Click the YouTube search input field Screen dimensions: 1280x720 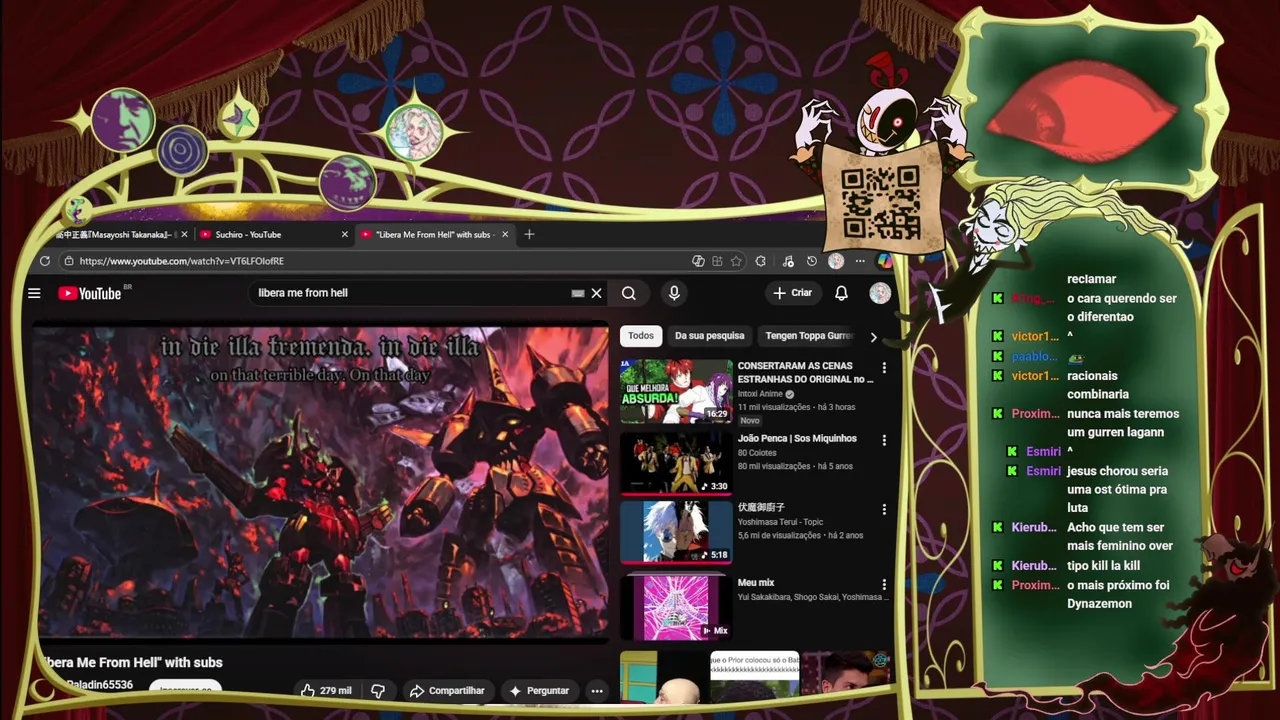[x=410, y=293]
